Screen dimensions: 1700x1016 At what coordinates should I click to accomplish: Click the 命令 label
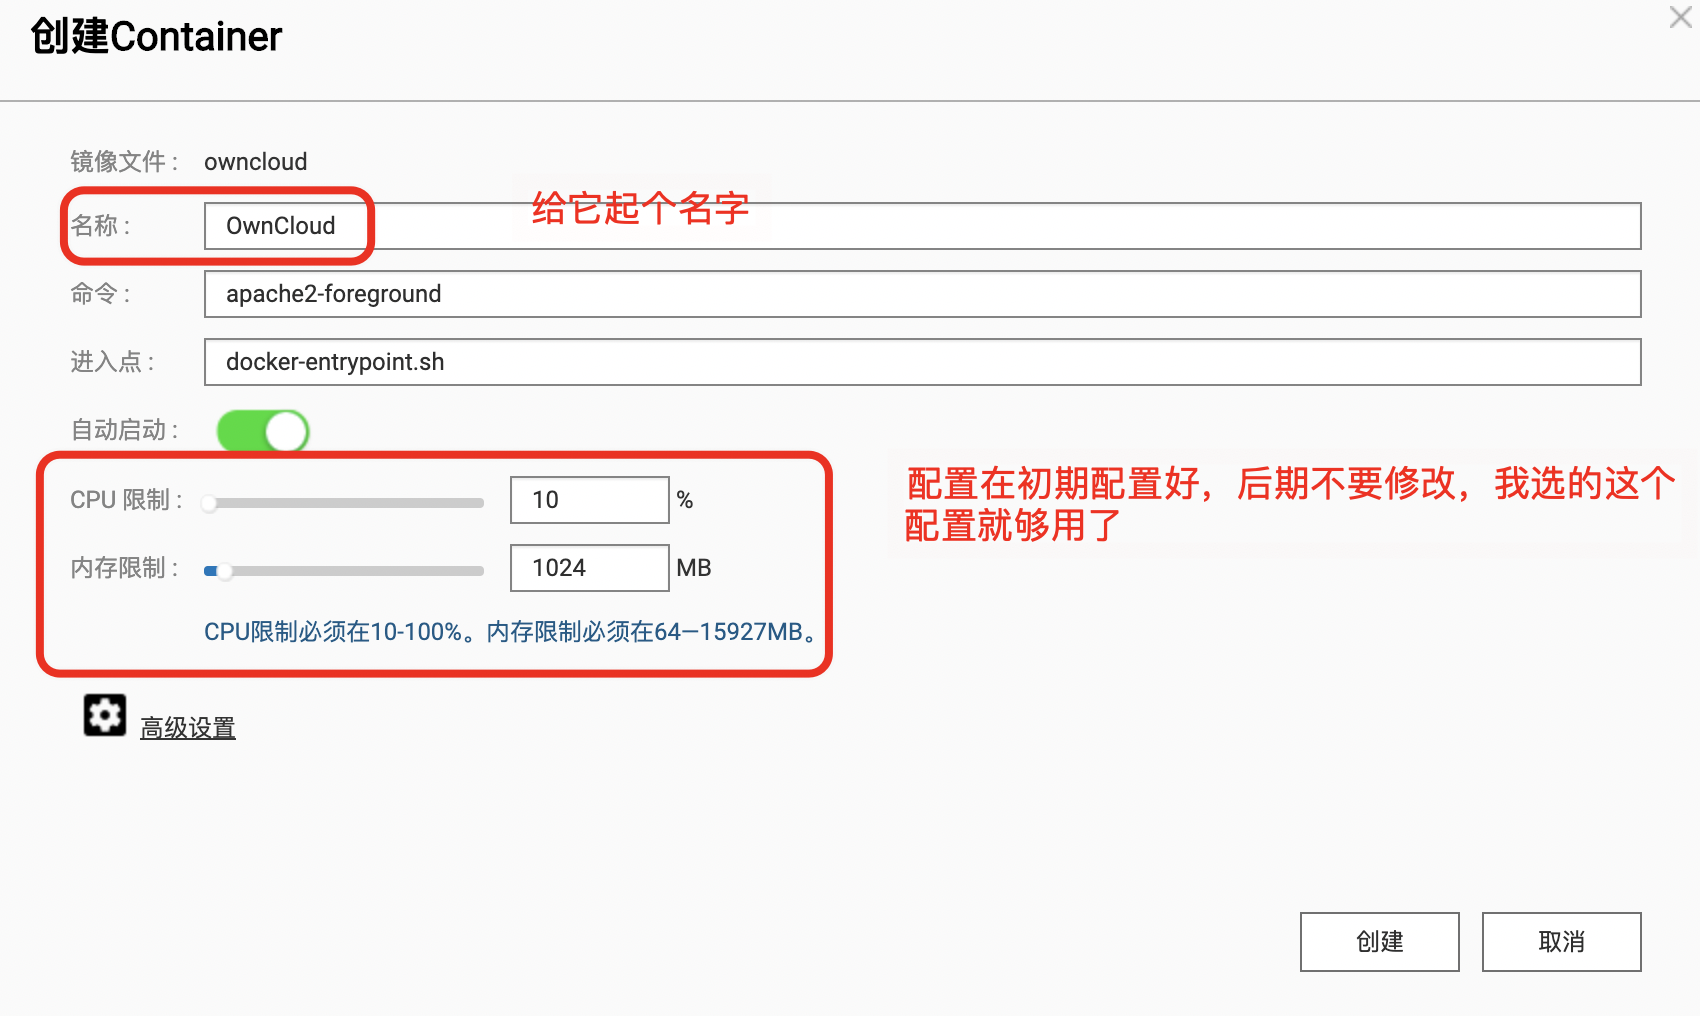pyautogui.click(x=100, y=294)
